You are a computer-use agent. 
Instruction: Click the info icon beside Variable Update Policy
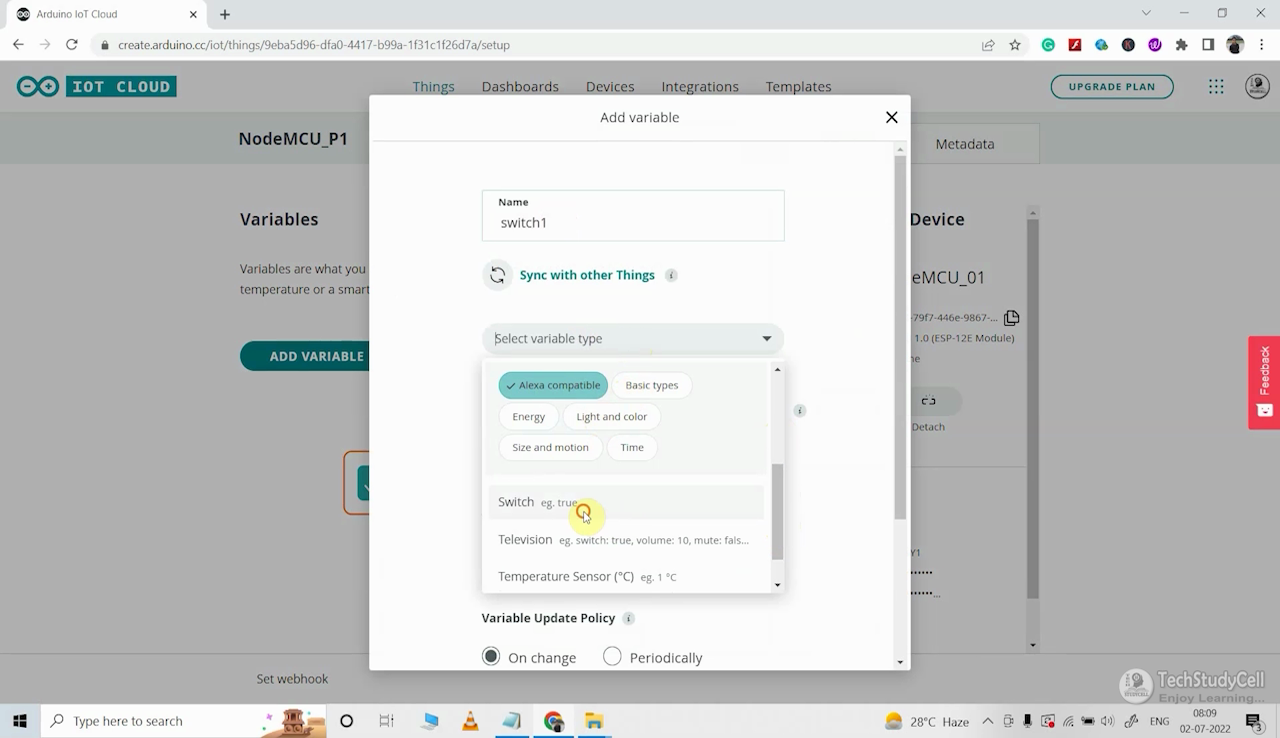point(628,618)
